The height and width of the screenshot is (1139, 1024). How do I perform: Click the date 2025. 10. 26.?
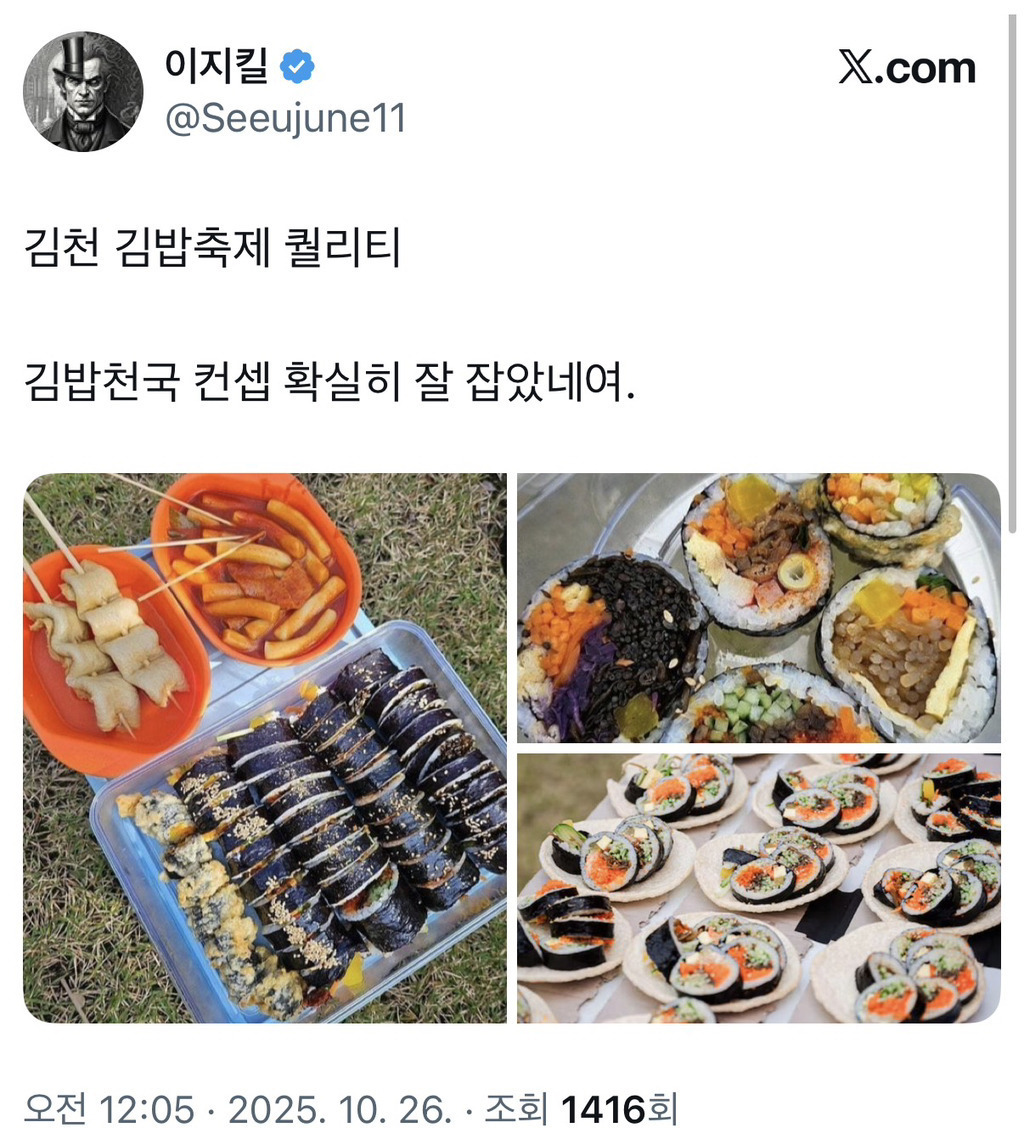(339, 1109)
